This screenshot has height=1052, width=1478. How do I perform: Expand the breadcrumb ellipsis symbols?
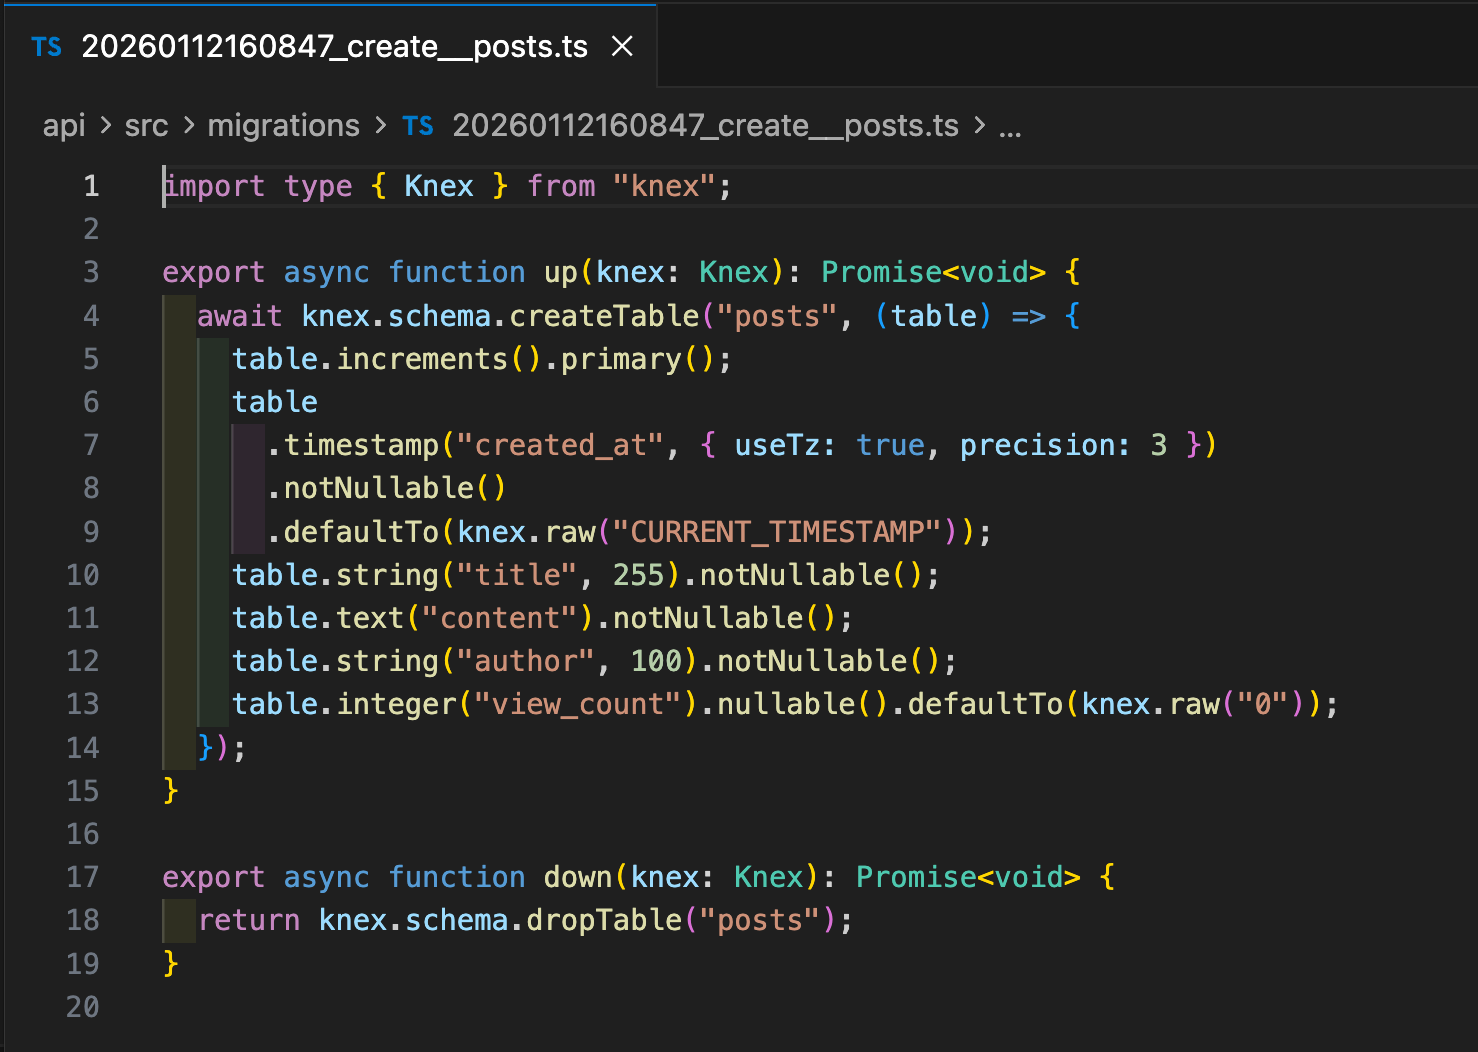1010,127
